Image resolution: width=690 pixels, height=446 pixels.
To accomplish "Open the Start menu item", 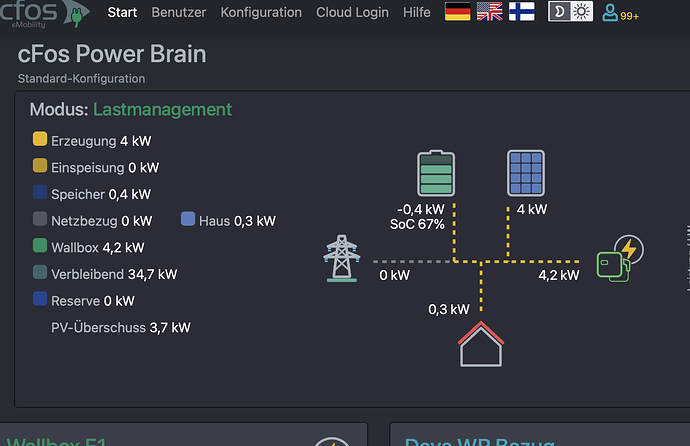I will 122,12.
